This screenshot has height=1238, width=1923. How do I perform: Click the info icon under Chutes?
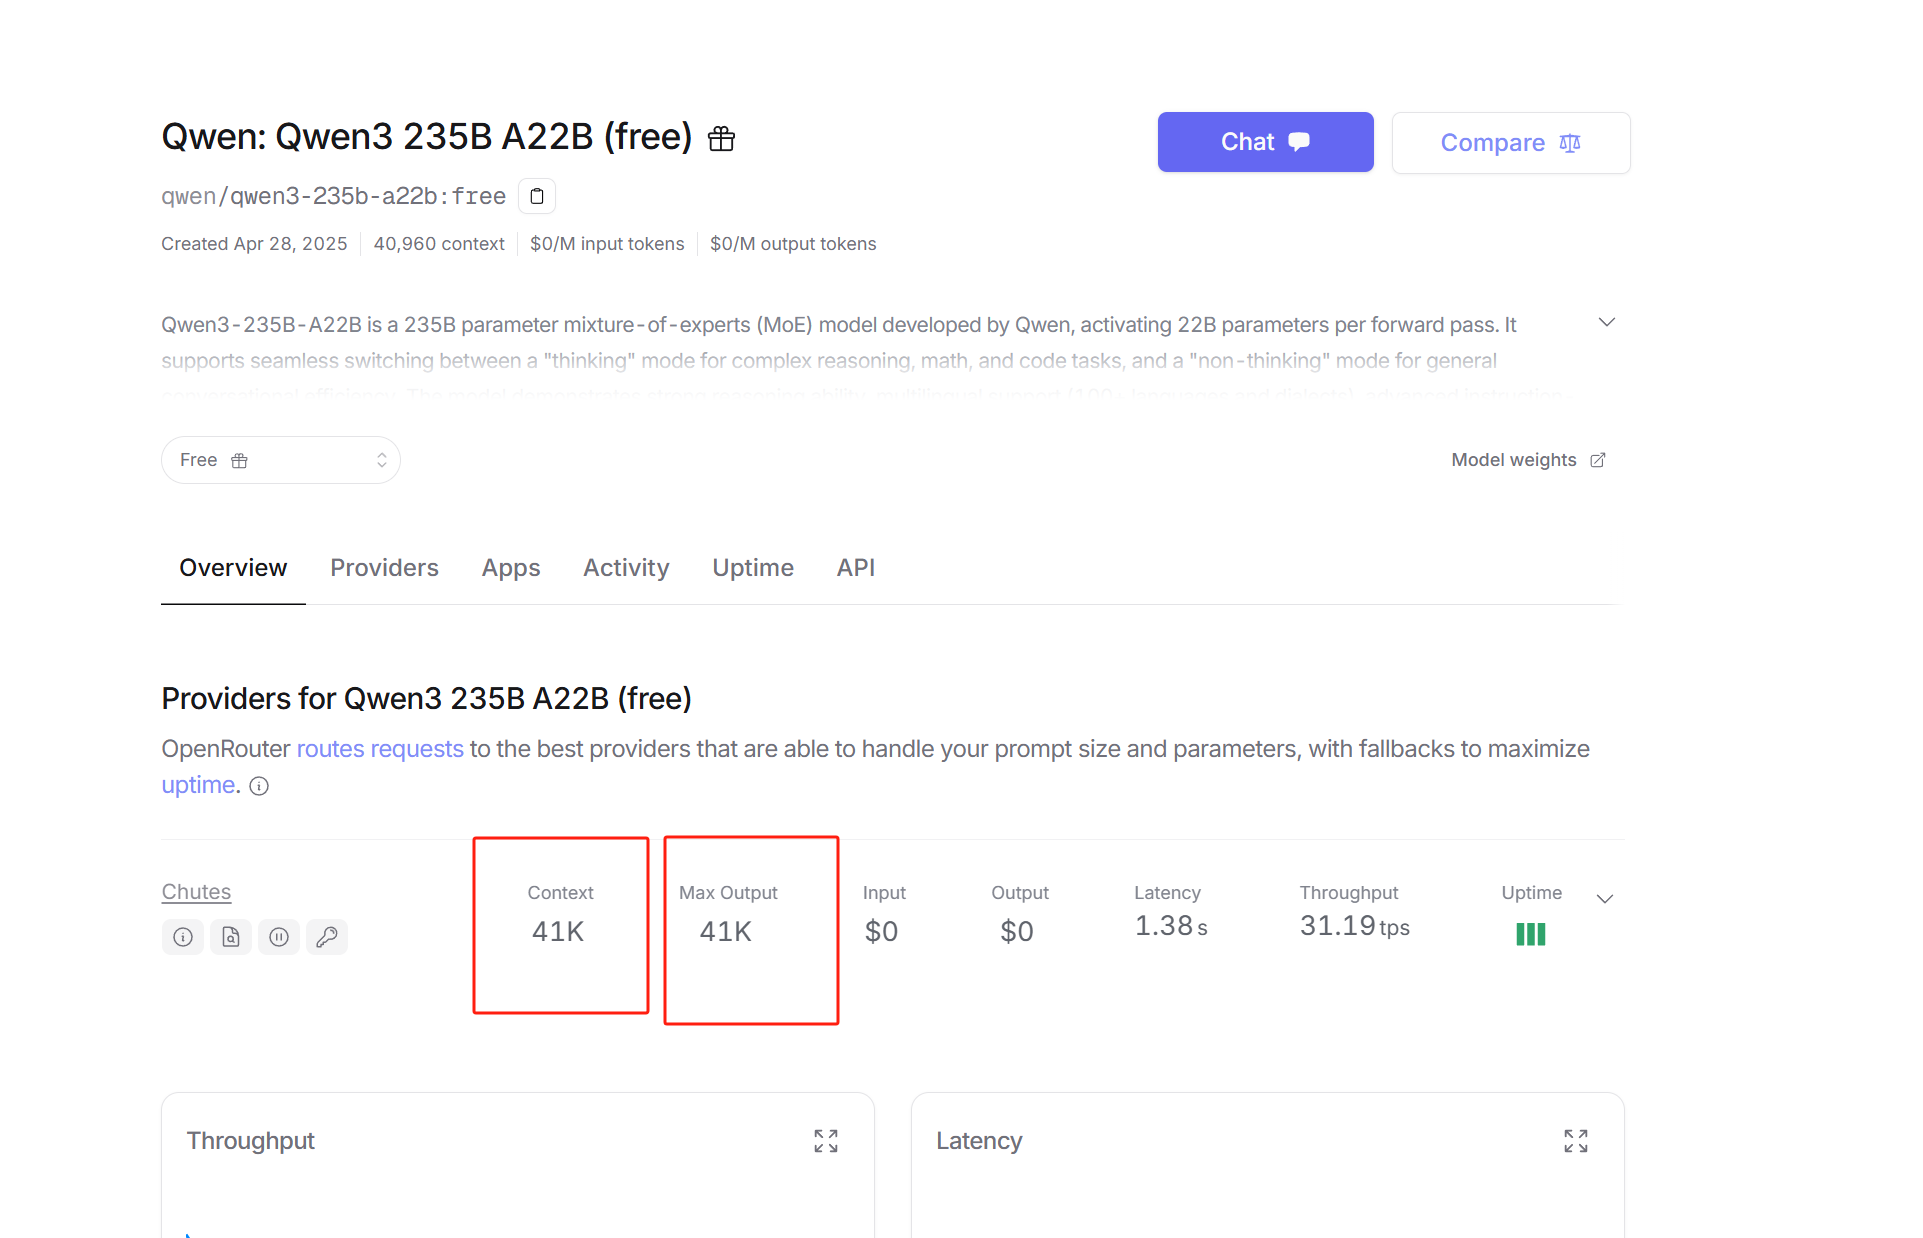(183, 937)
